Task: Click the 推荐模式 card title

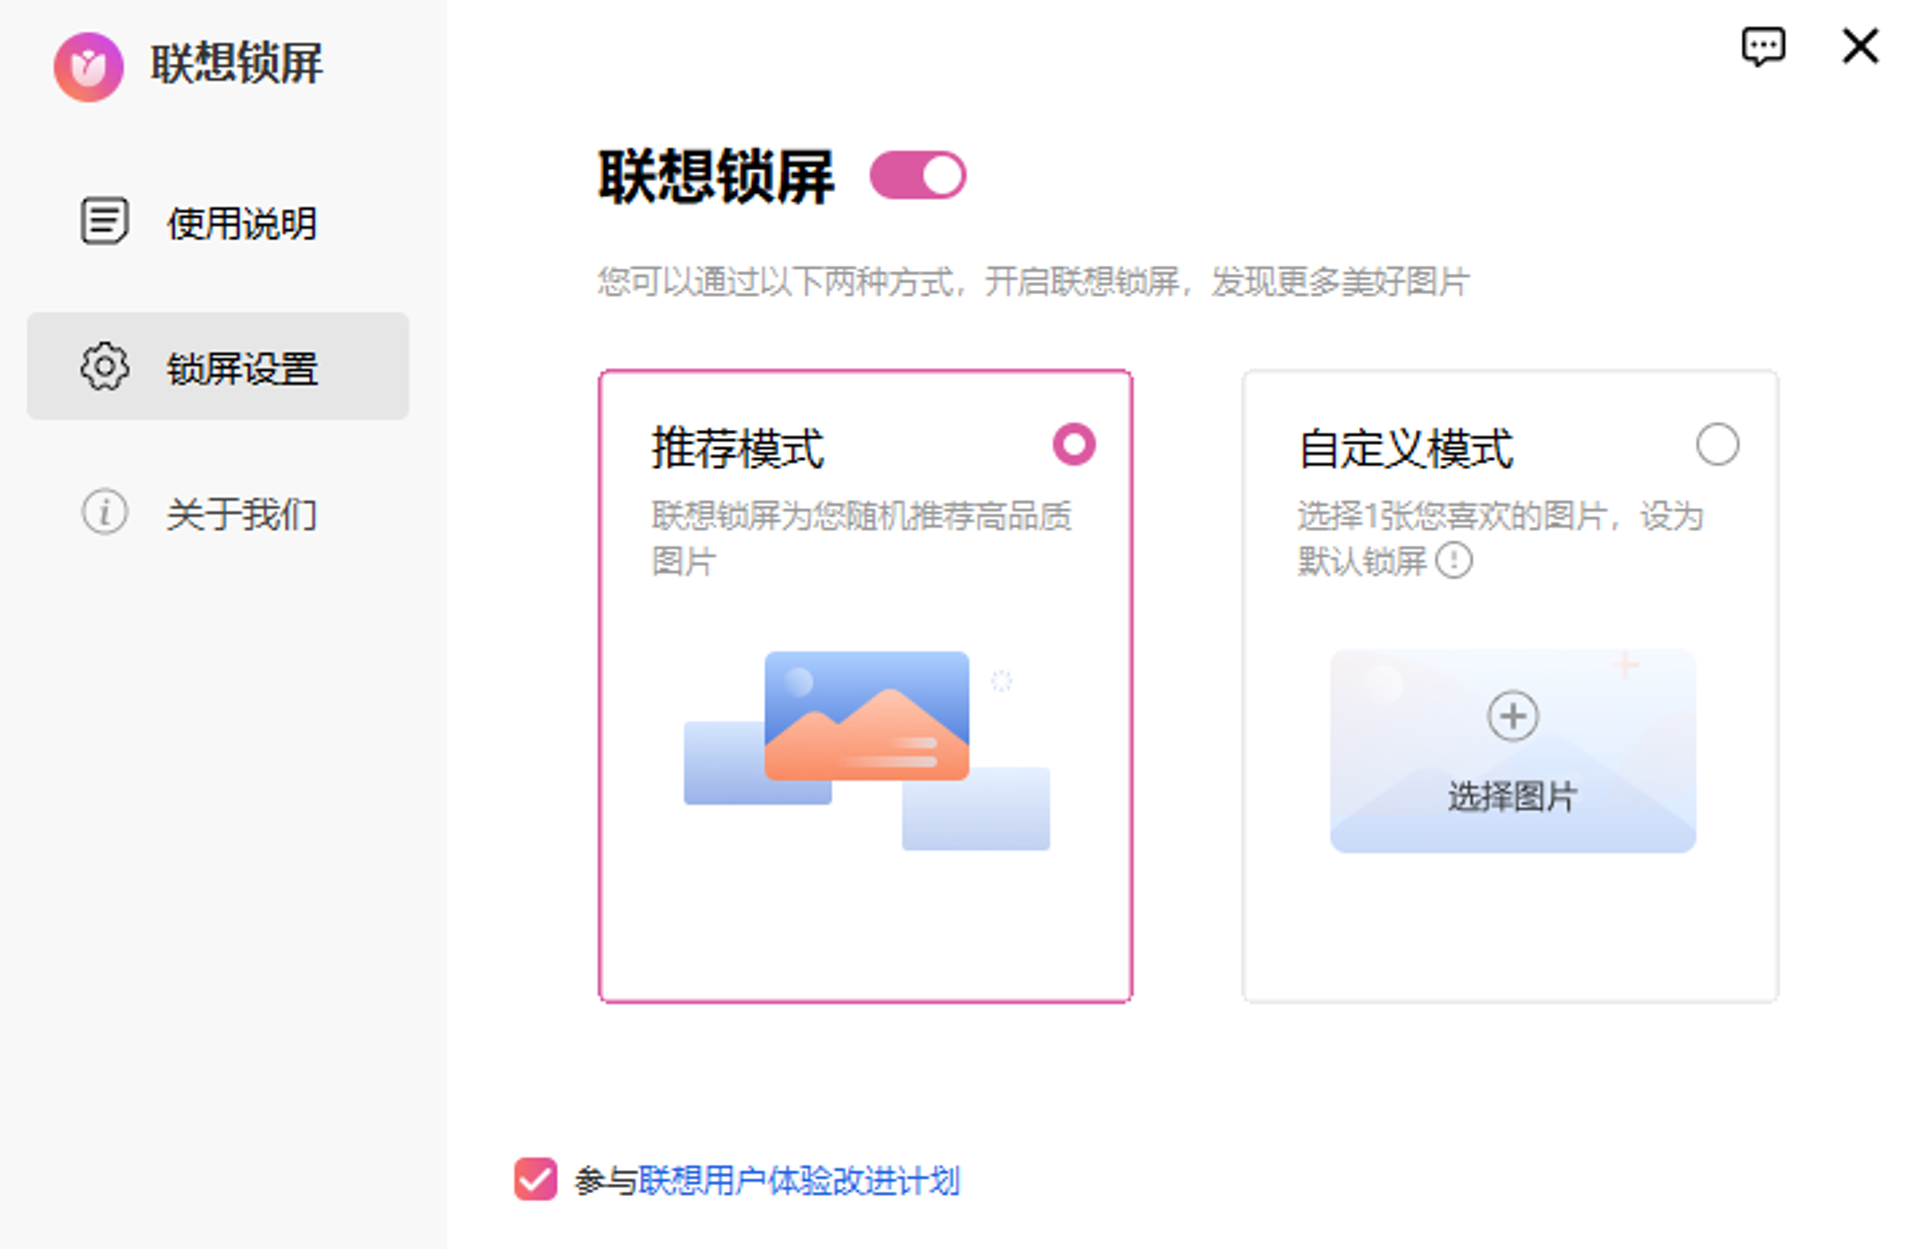Action: tap(737, 448)
